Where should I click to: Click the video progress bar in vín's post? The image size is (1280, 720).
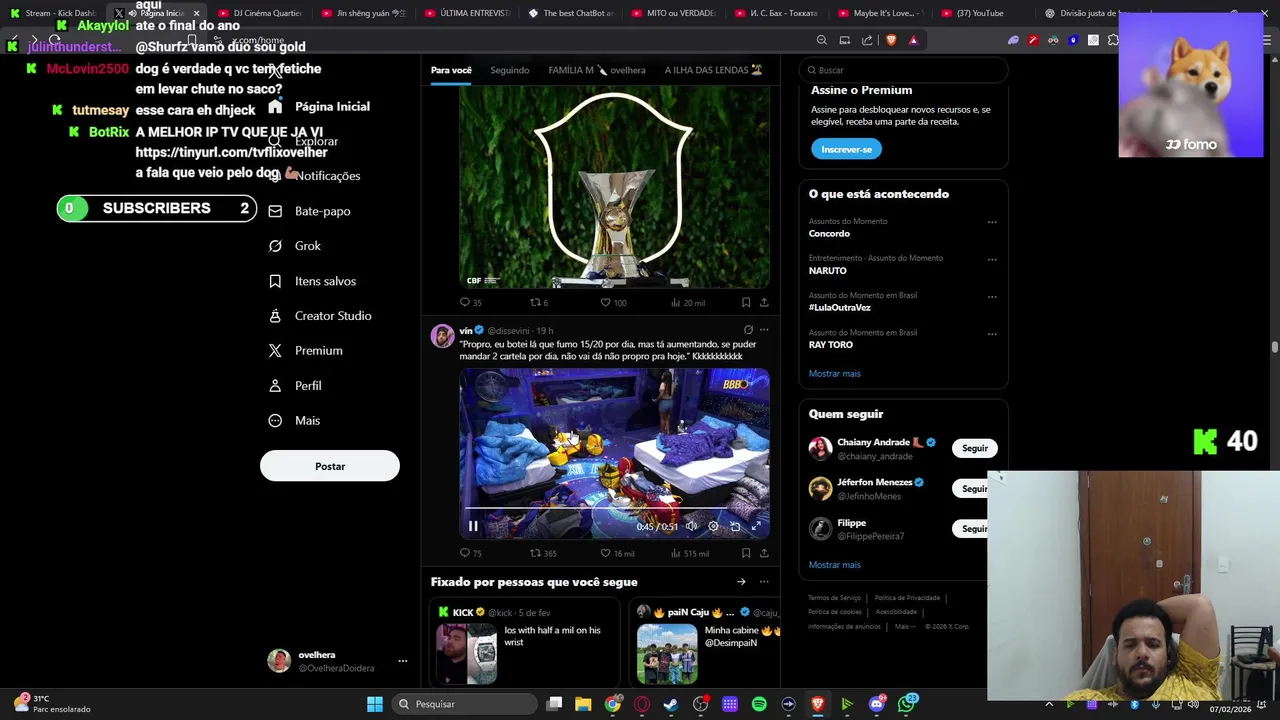point(614,509)
